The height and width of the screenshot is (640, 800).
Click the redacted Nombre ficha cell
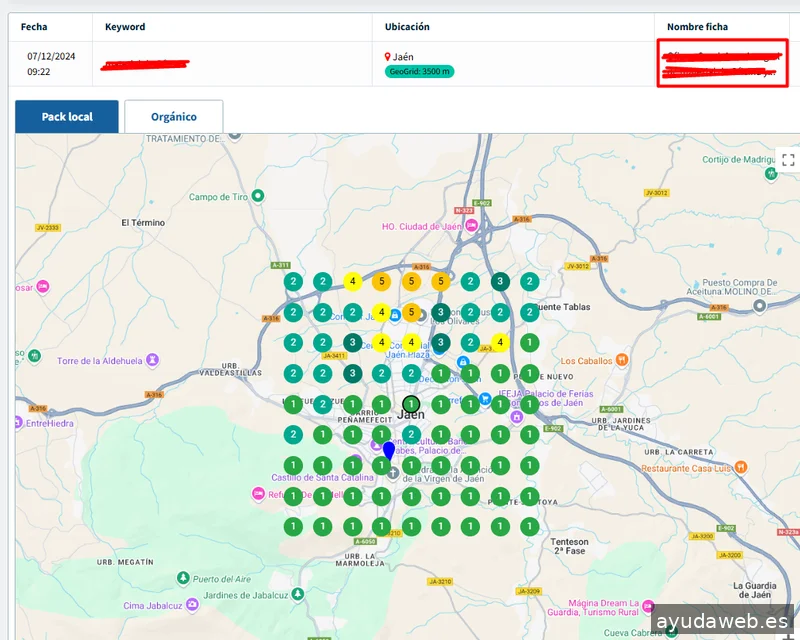(x=722, y=63)
